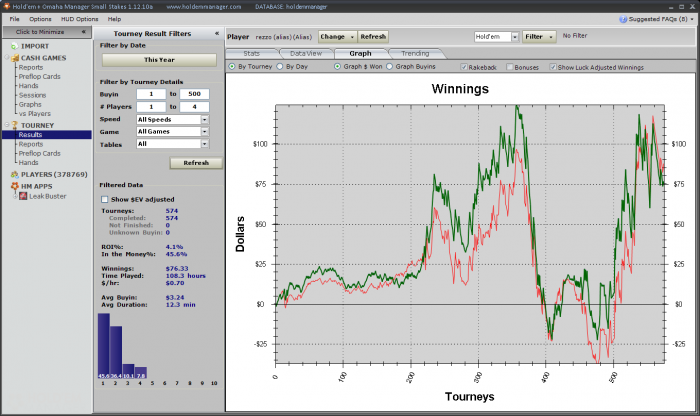This screenshot has height=416, width=700.
Task: Select Graph $ Won radio button
Action: tap(337, 67)
